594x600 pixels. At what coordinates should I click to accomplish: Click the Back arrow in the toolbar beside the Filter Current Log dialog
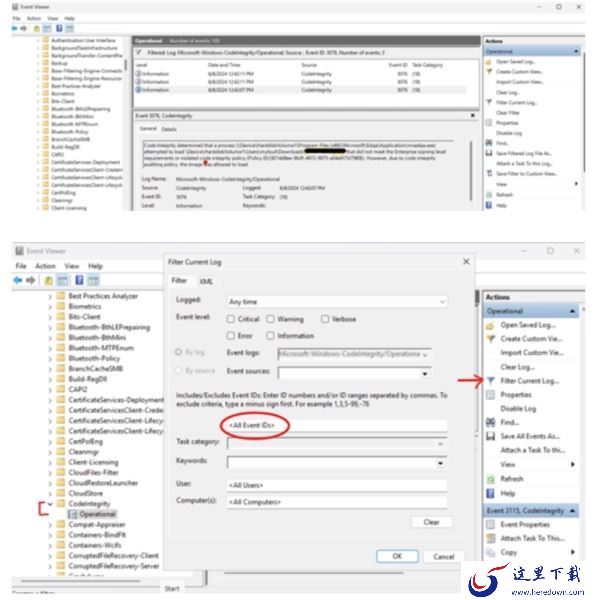pos(17,280)
